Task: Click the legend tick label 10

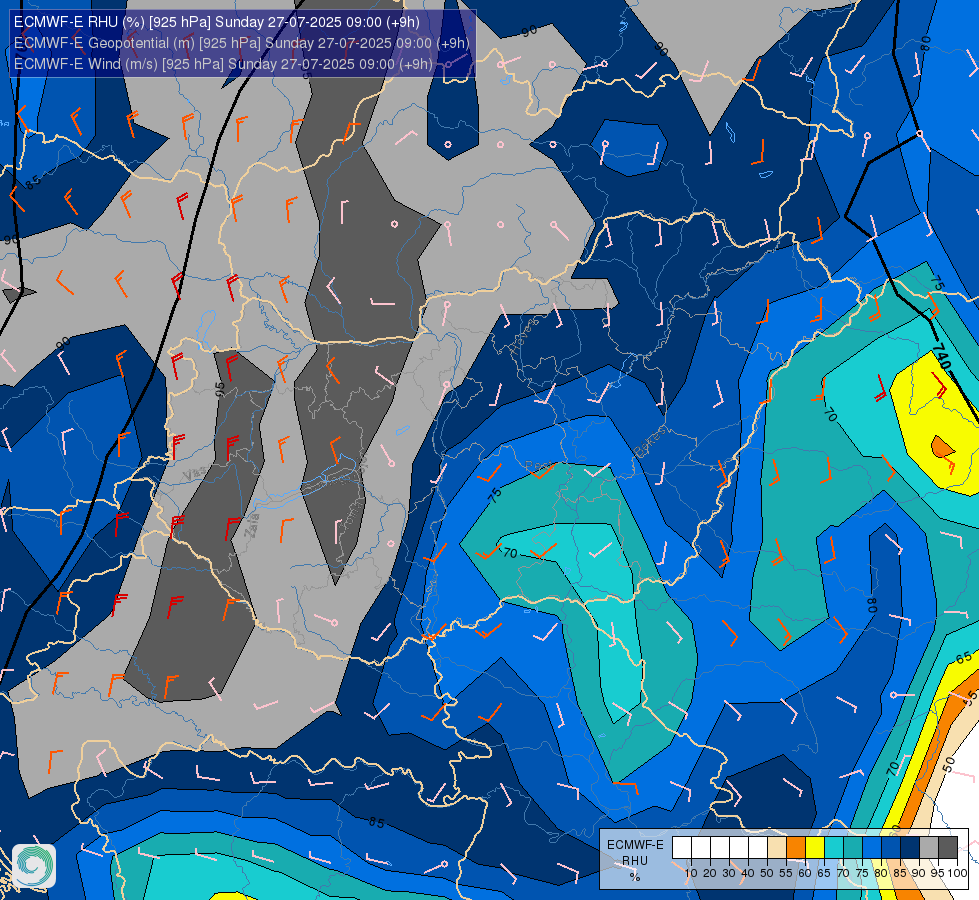Action: 691,873
